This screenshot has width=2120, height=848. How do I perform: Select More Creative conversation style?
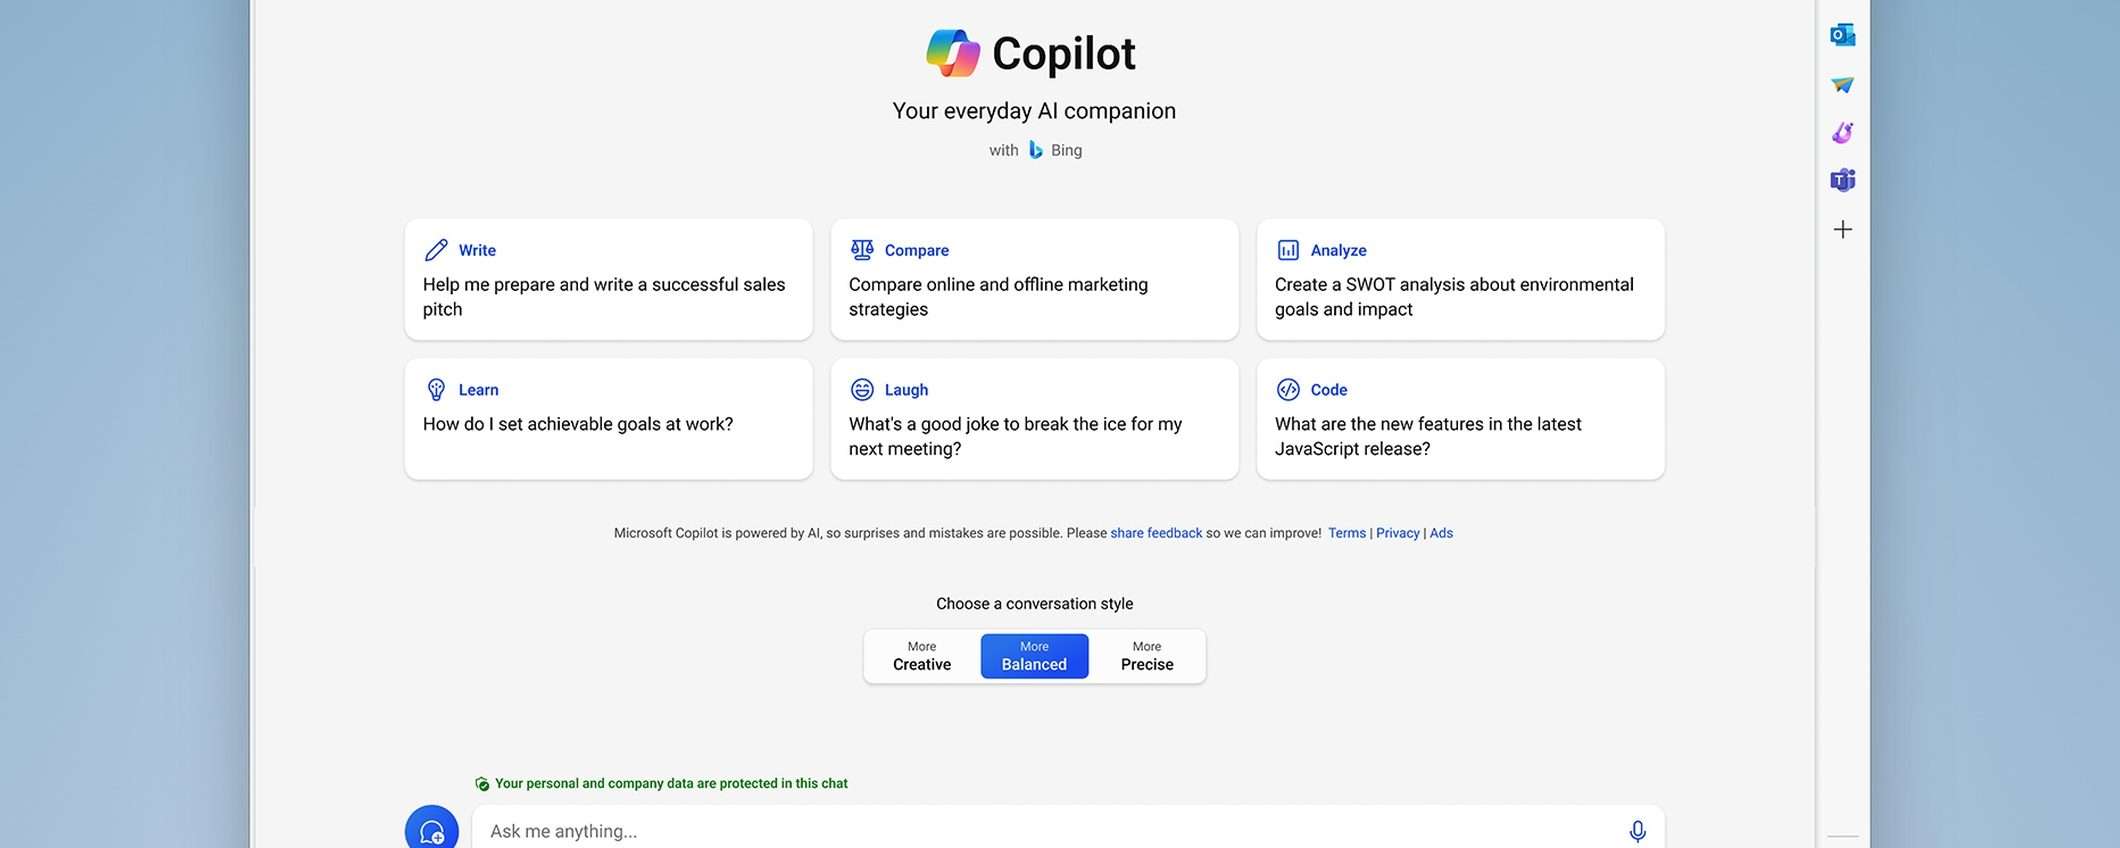(x=922, y=656)
